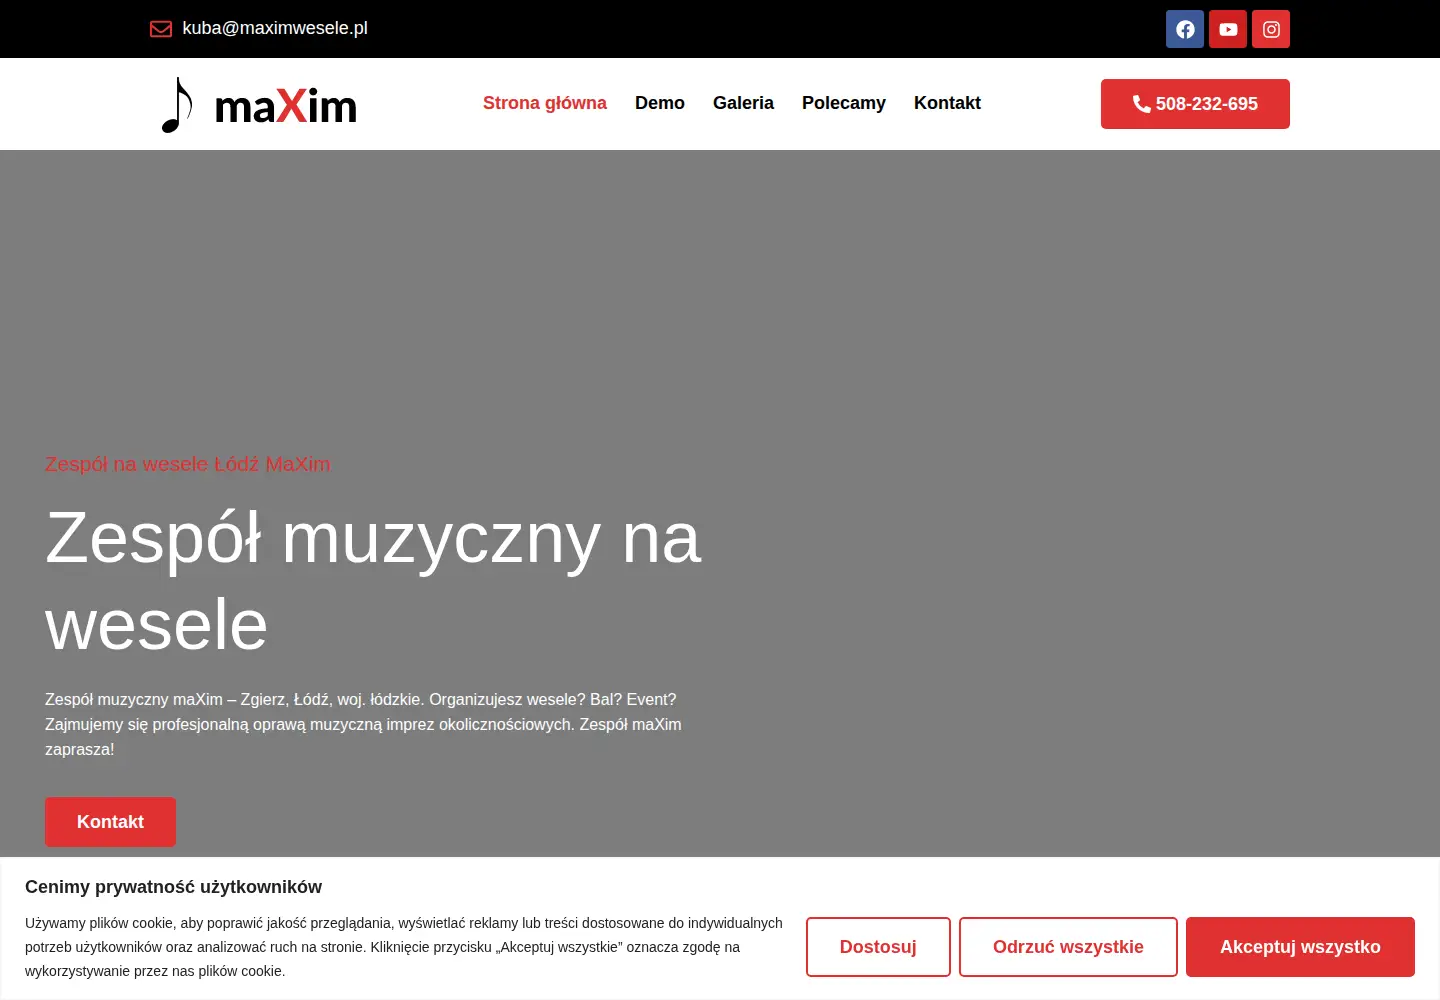This screenshot has width=1440, height=1000.
Task: Accept cookies with Akceptuj wszystko
Action: tap(1300, 947)
